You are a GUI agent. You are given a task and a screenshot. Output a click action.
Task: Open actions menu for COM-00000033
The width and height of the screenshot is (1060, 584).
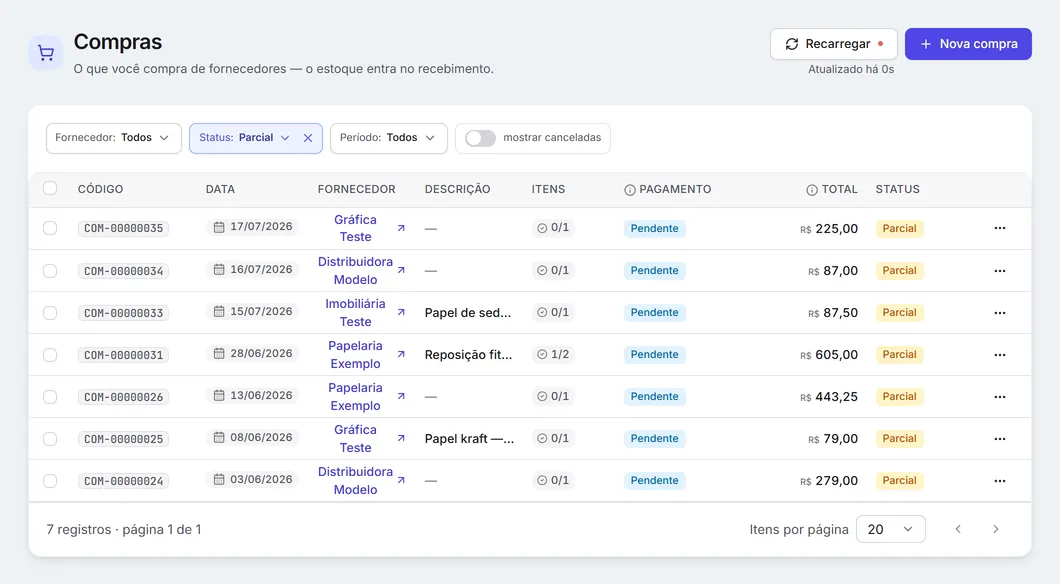tap(1000, 312)
